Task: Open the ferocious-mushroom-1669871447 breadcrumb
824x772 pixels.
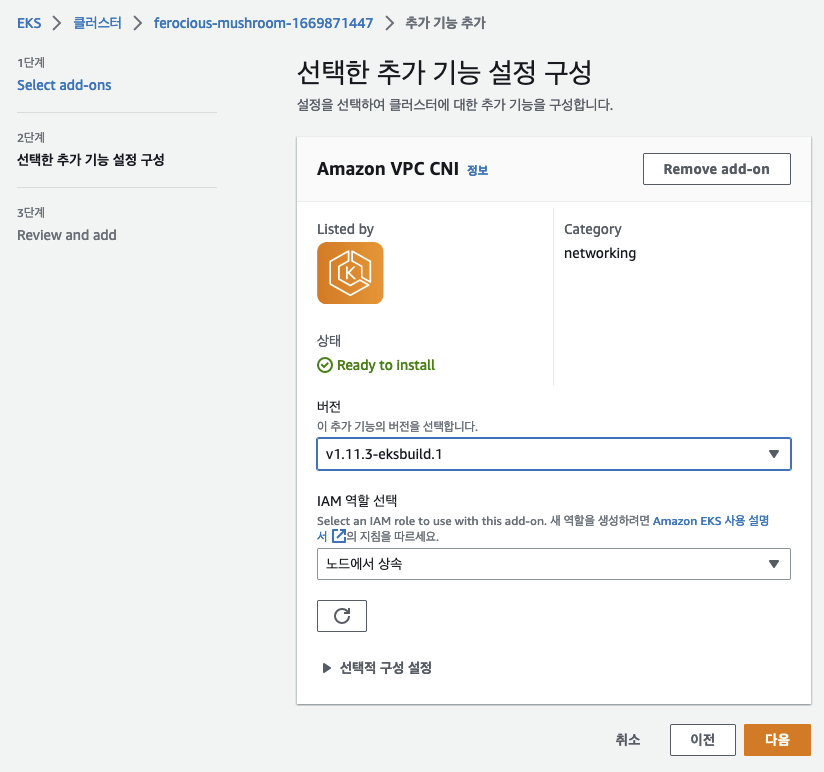Action: coord(263,23)
